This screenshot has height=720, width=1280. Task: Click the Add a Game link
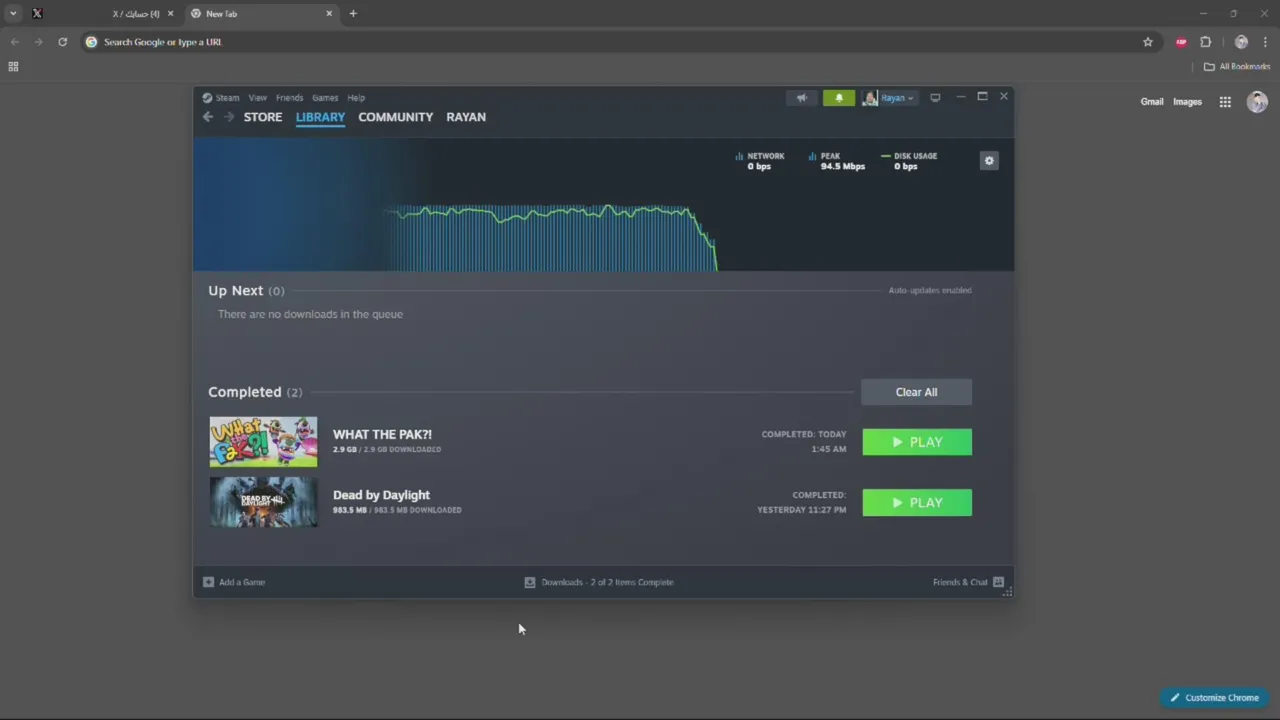click(242, 582)
